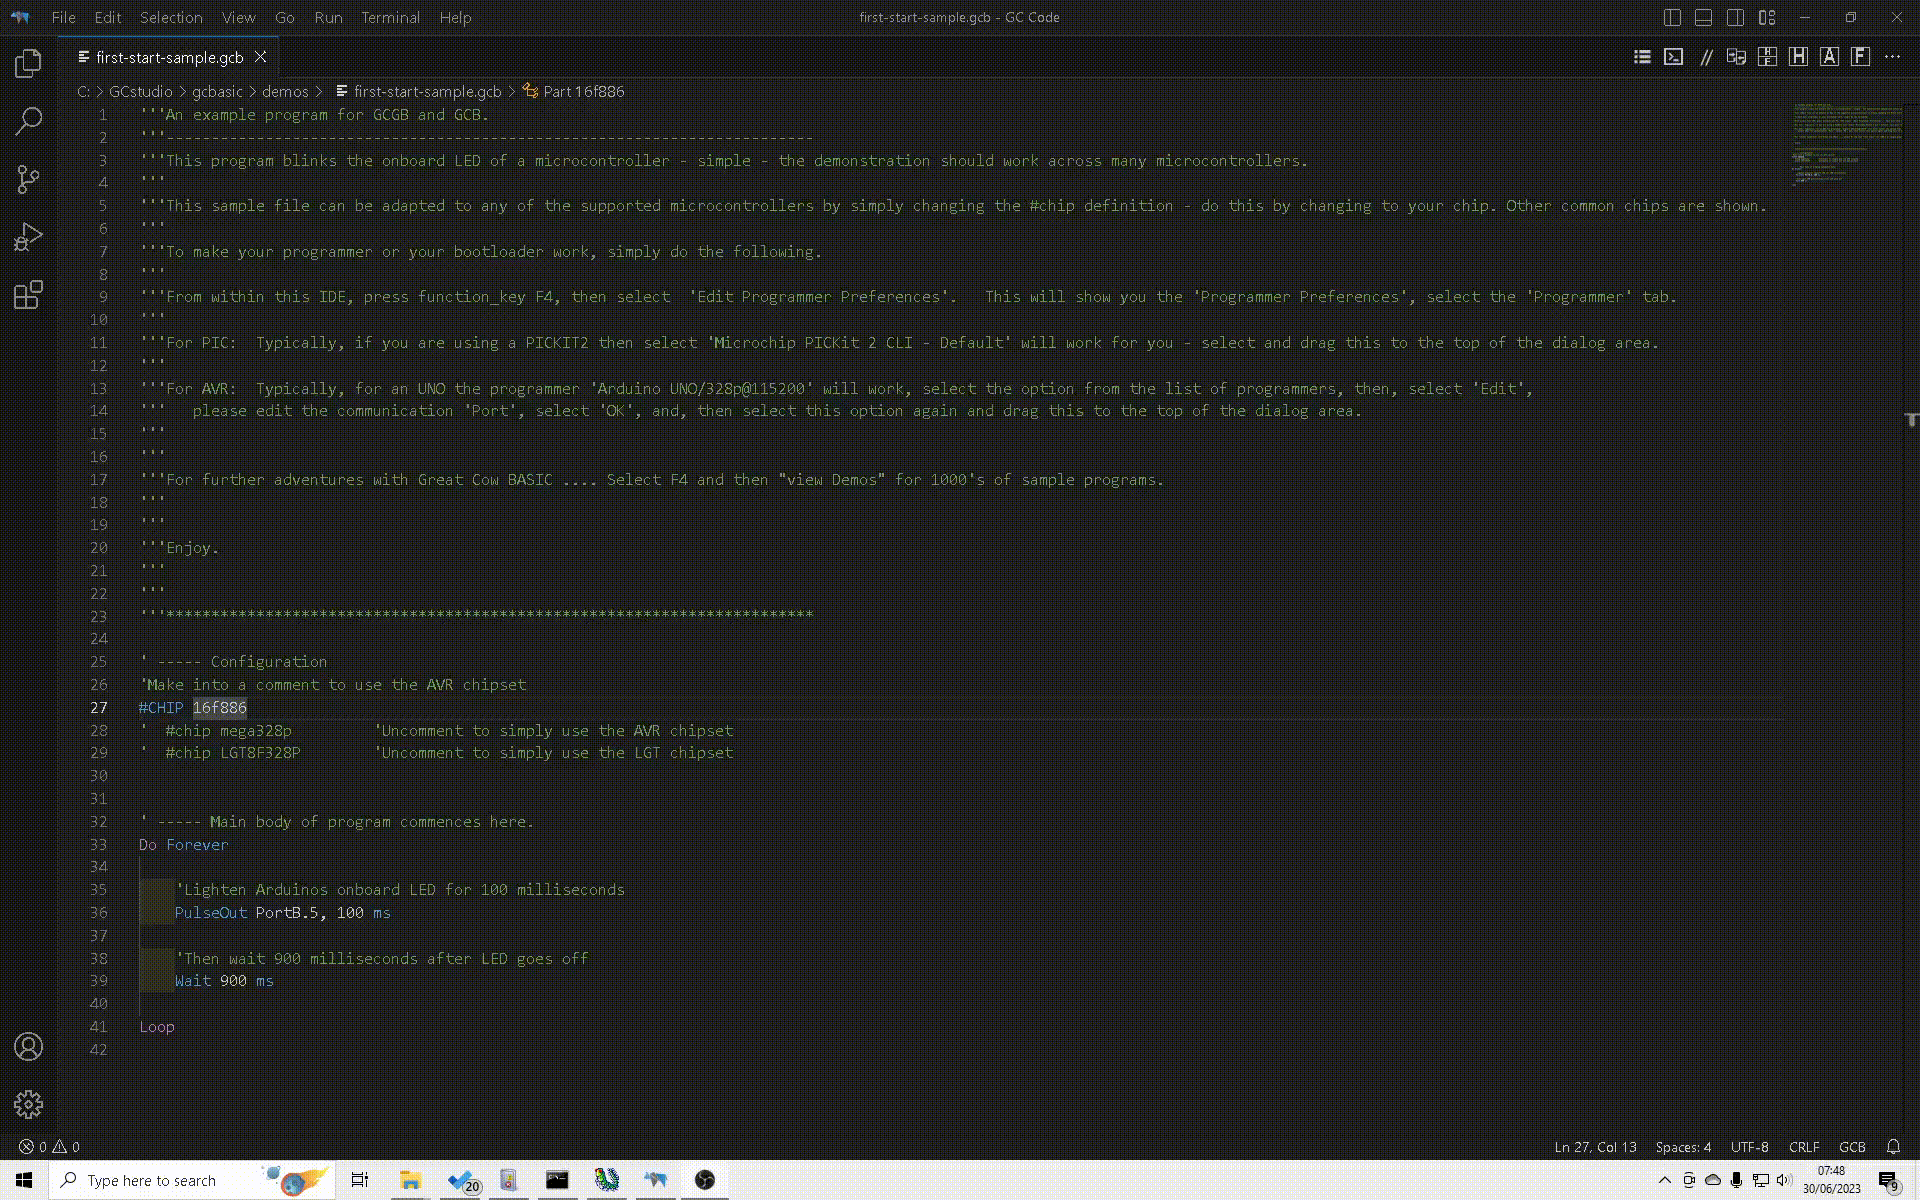Open the Run and Debug view
This screenshot has height=1200, width=1920.
[x=28, y=237]
